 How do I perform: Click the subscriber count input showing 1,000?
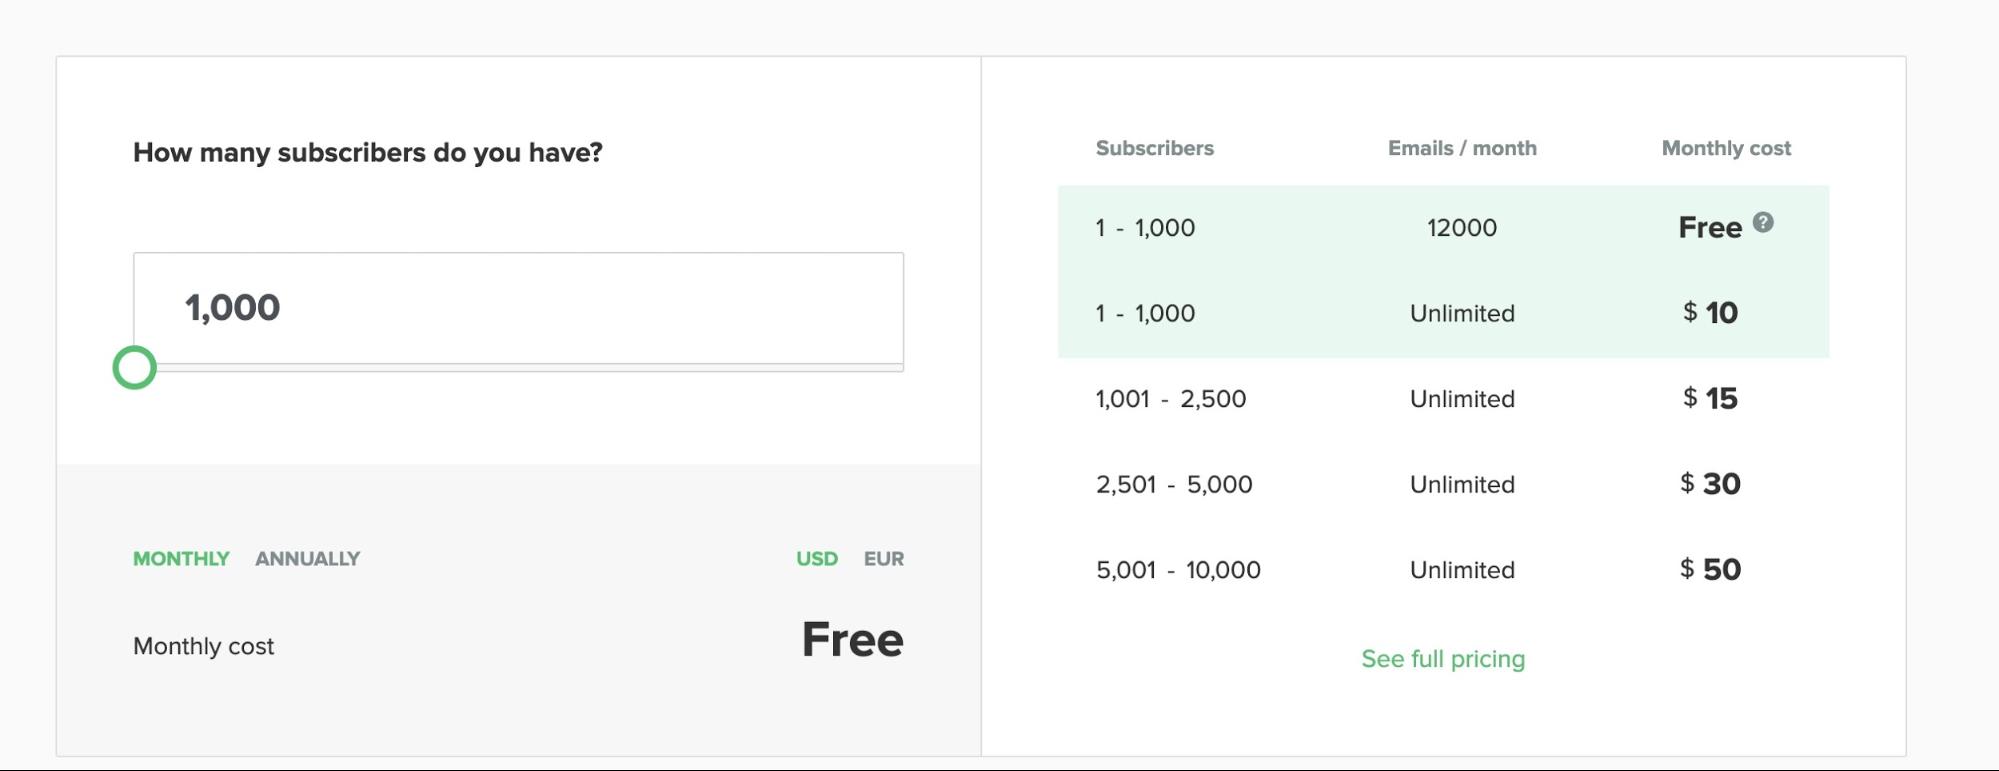click(x=518, y=308)
